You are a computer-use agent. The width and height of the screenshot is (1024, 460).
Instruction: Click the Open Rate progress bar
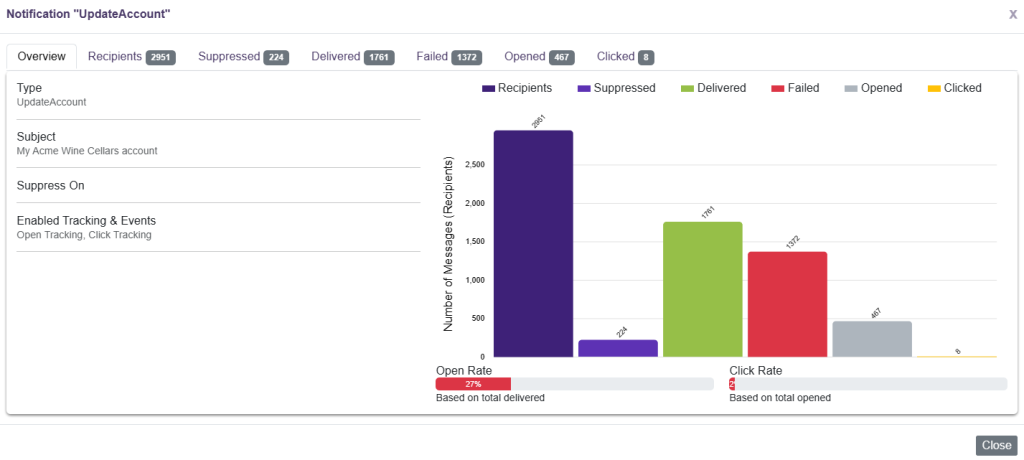574,384
